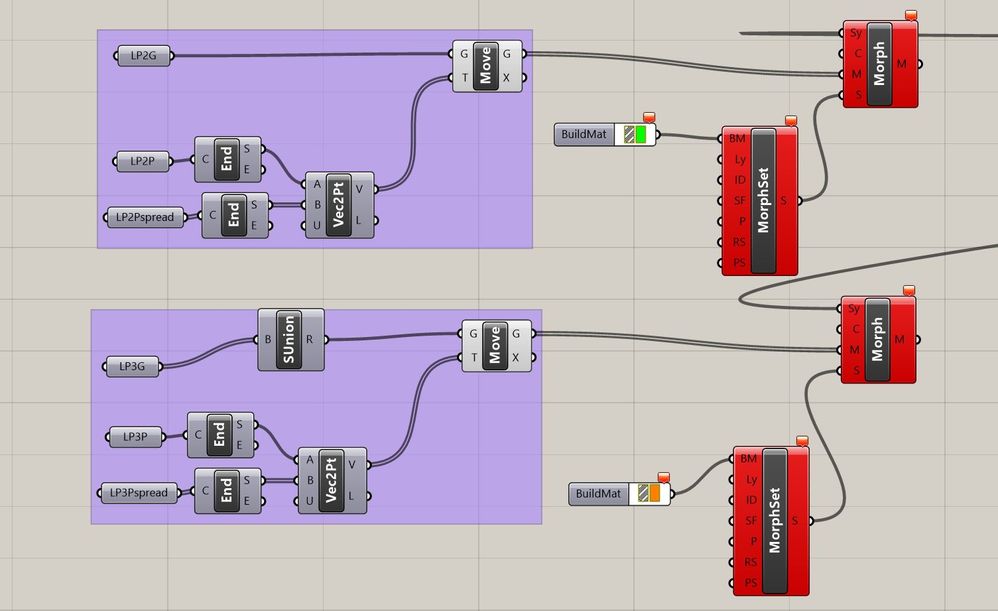This screenshot has height=611, width=998.
Task: Click the End component wired to LP3P
Action: click(219, 435)
